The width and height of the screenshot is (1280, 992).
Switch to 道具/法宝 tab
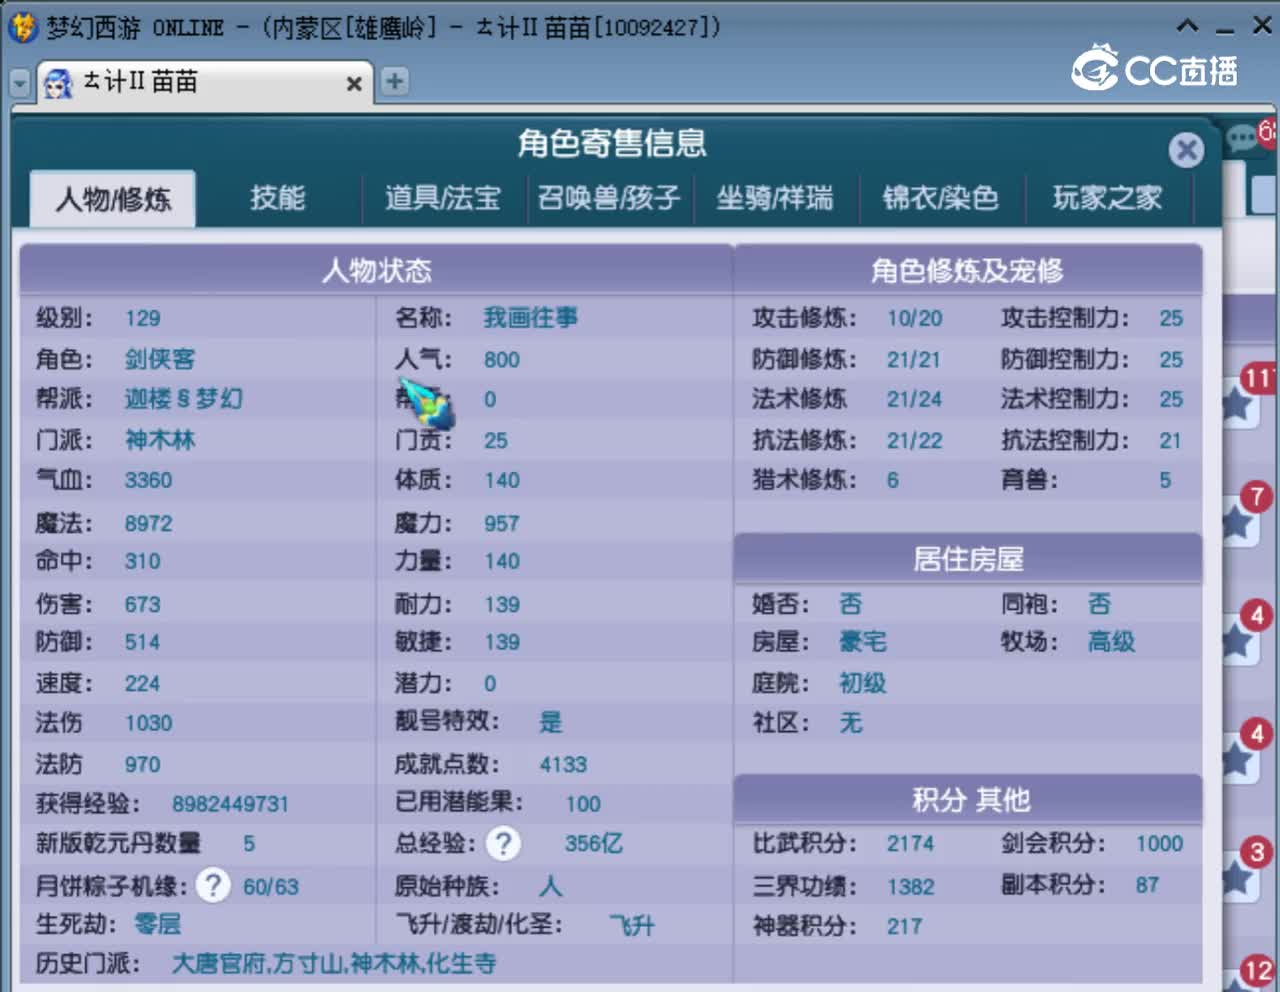(443, 198)
